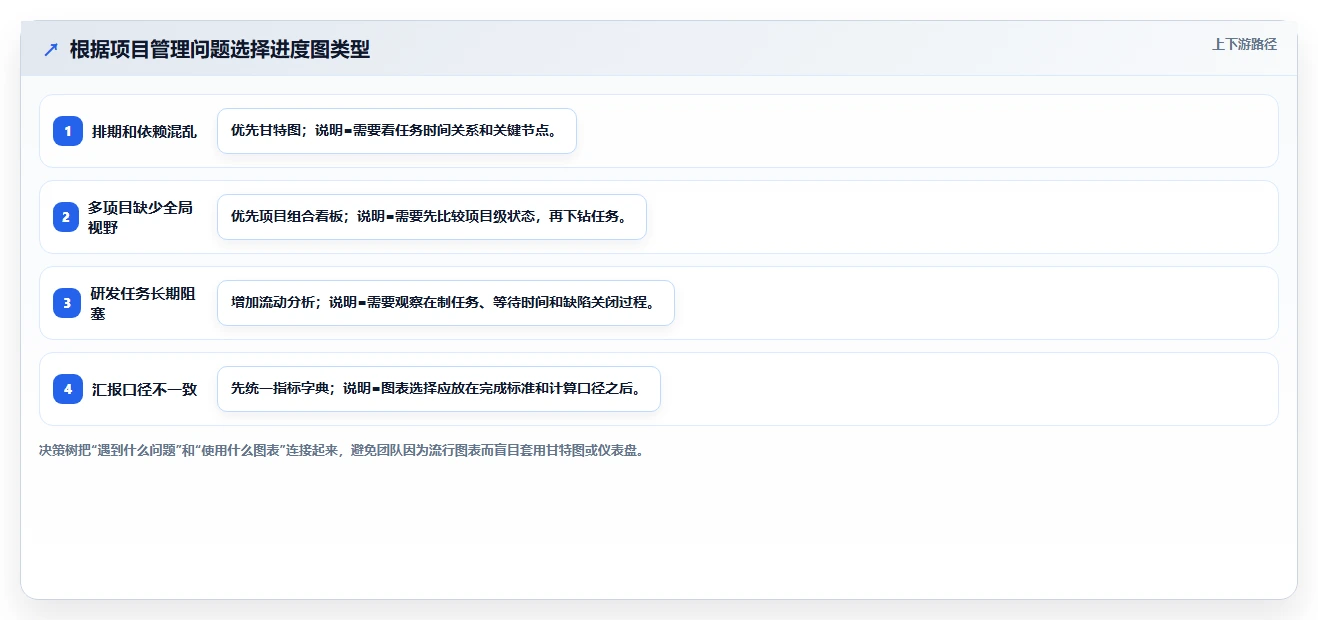Select the step 3 number badge
The image size is (1318, 620).
click(x=68, y=303)
